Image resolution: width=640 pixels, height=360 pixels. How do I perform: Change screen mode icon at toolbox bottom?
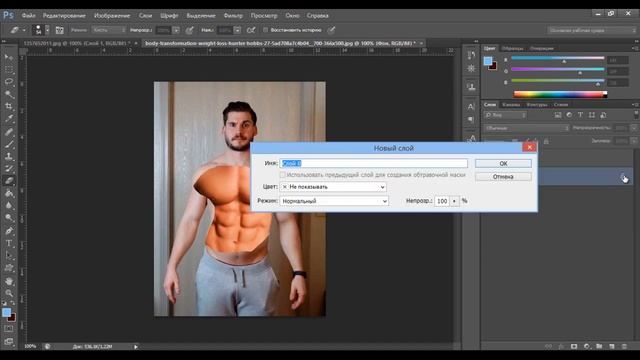click(9, 341)
